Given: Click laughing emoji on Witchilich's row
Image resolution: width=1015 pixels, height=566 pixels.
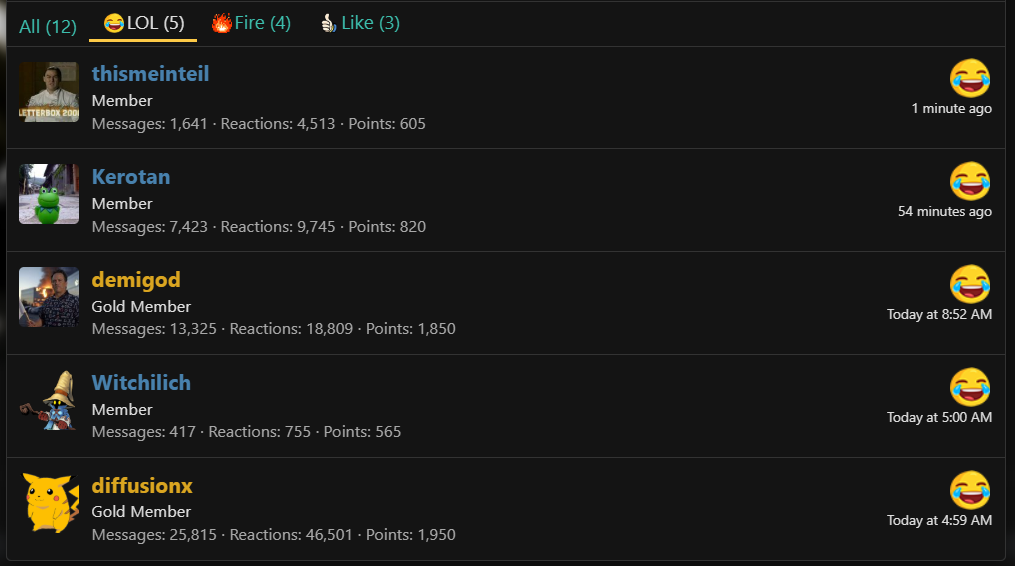Looking at the screenshot, I should click(x=970, y=387).
